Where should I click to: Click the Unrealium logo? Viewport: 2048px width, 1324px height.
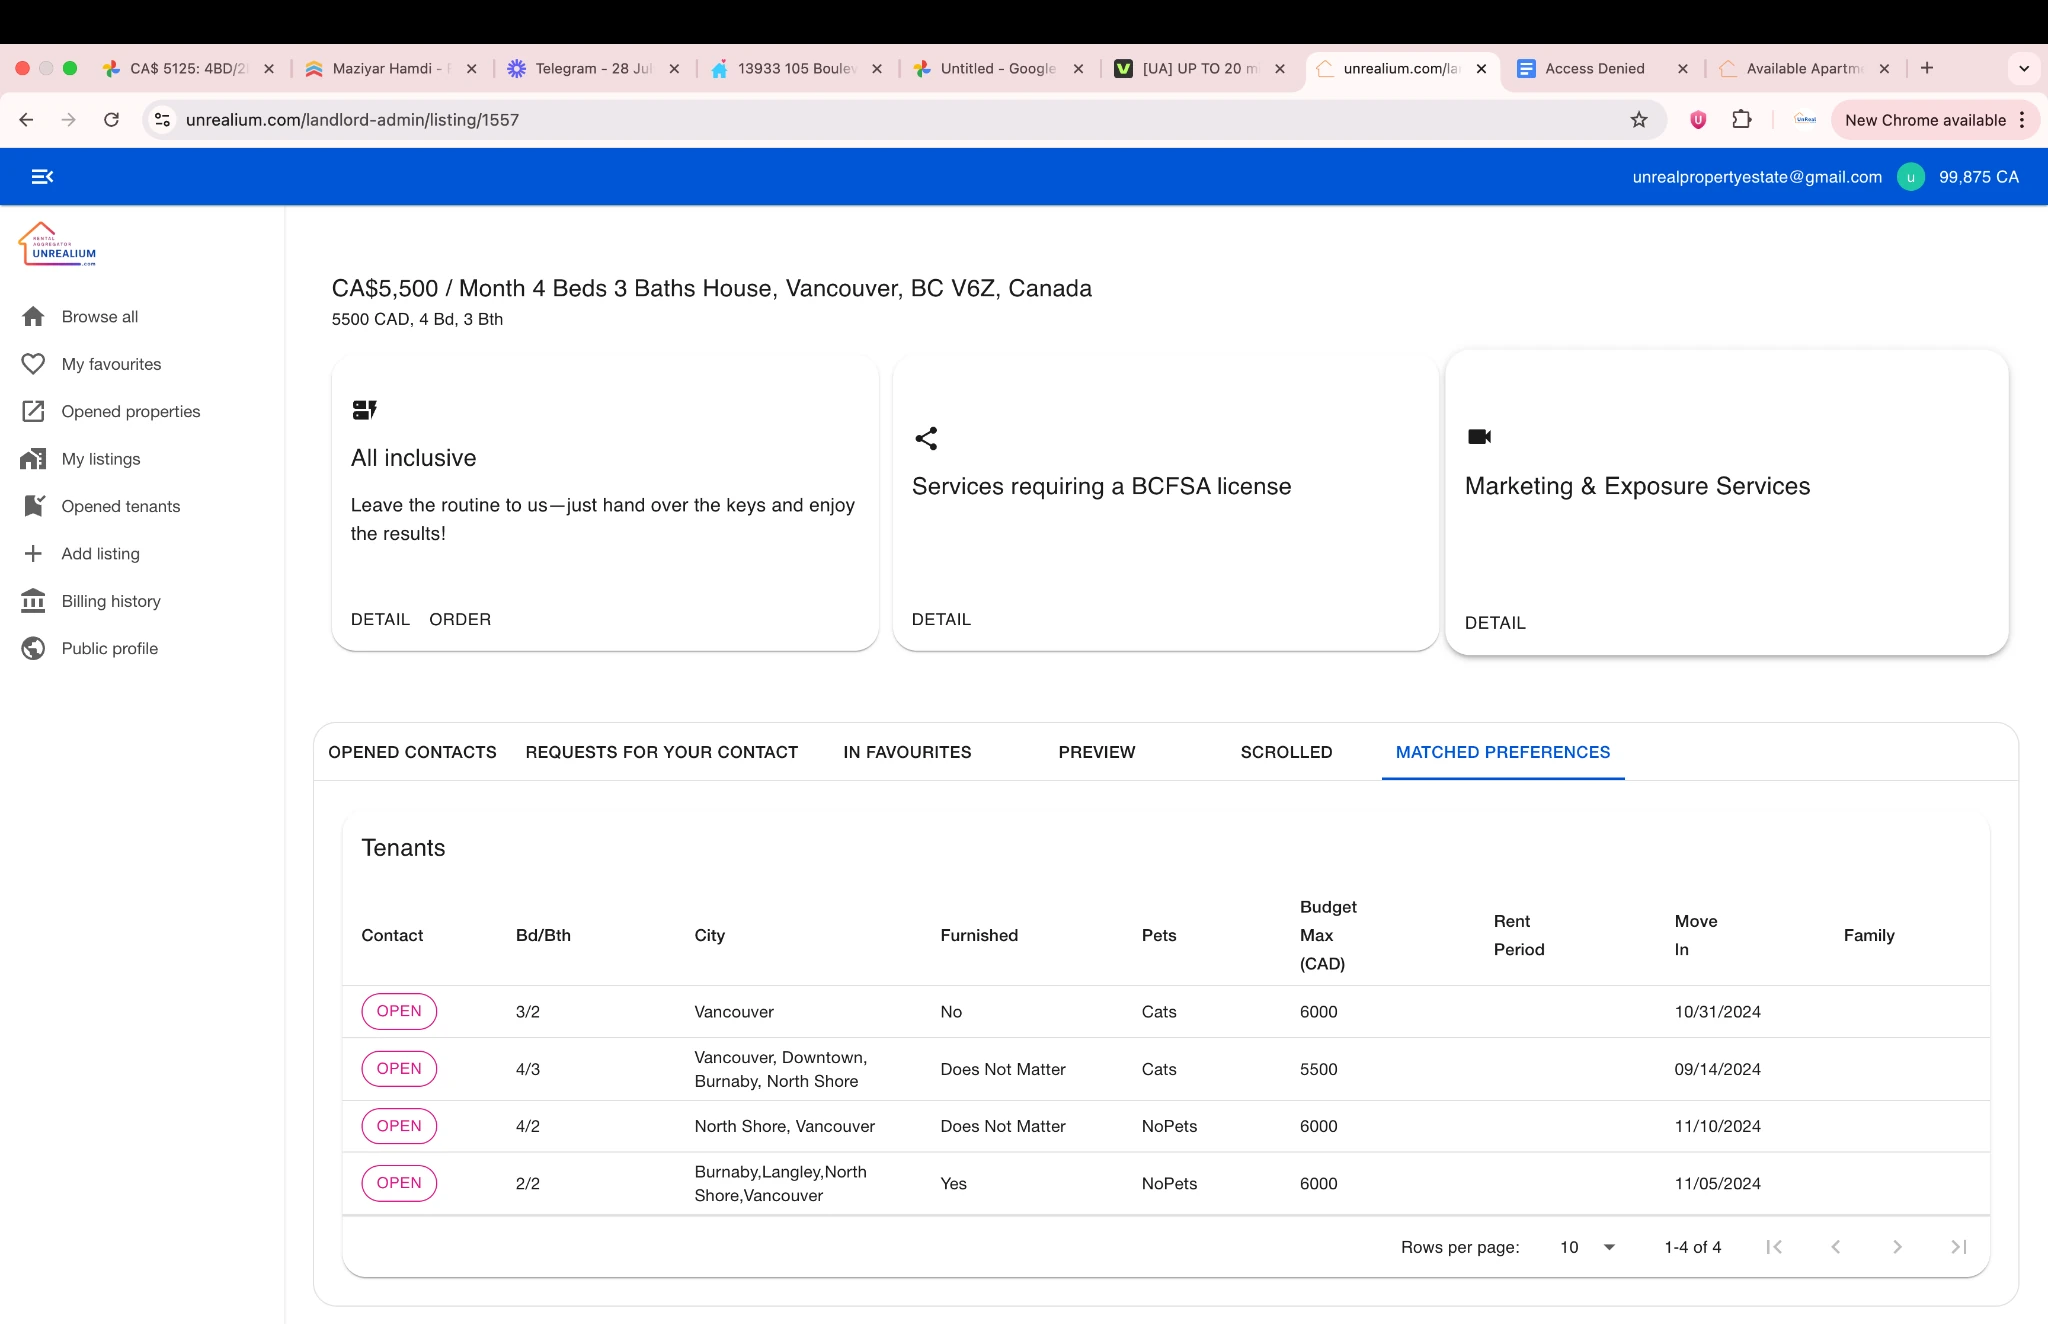point(58,244)
